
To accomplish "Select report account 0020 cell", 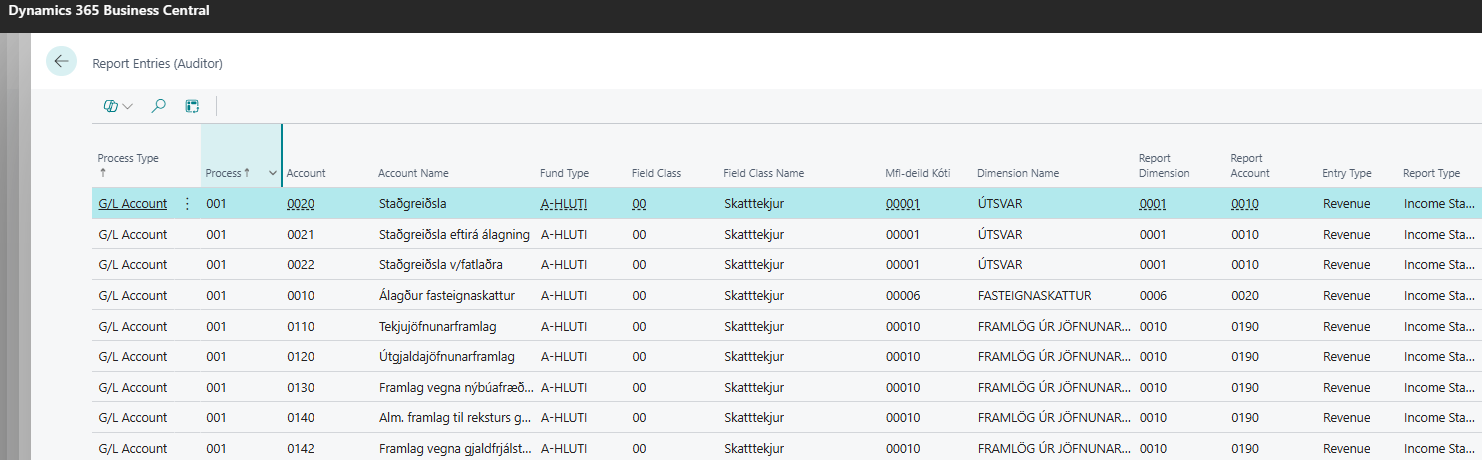I will click(1245, 296).
